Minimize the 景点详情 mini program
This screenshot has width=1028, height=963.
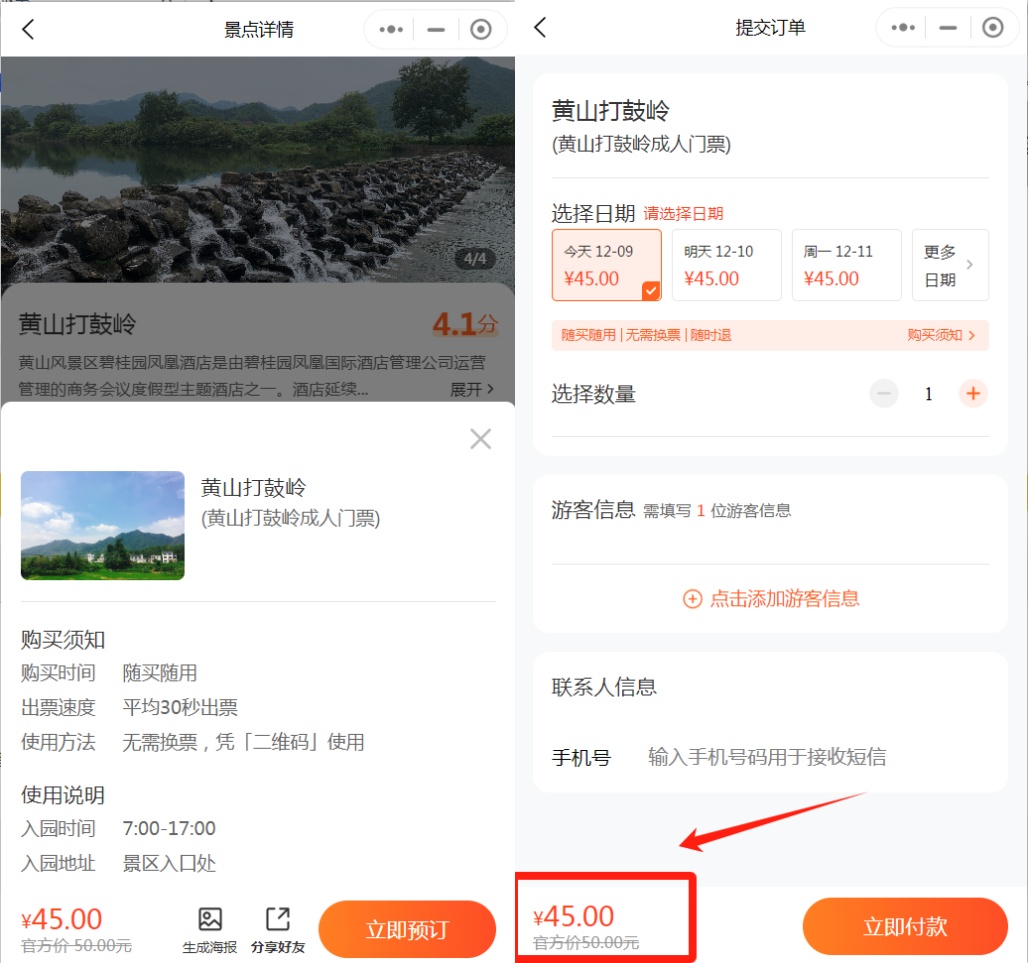(436, 29)
